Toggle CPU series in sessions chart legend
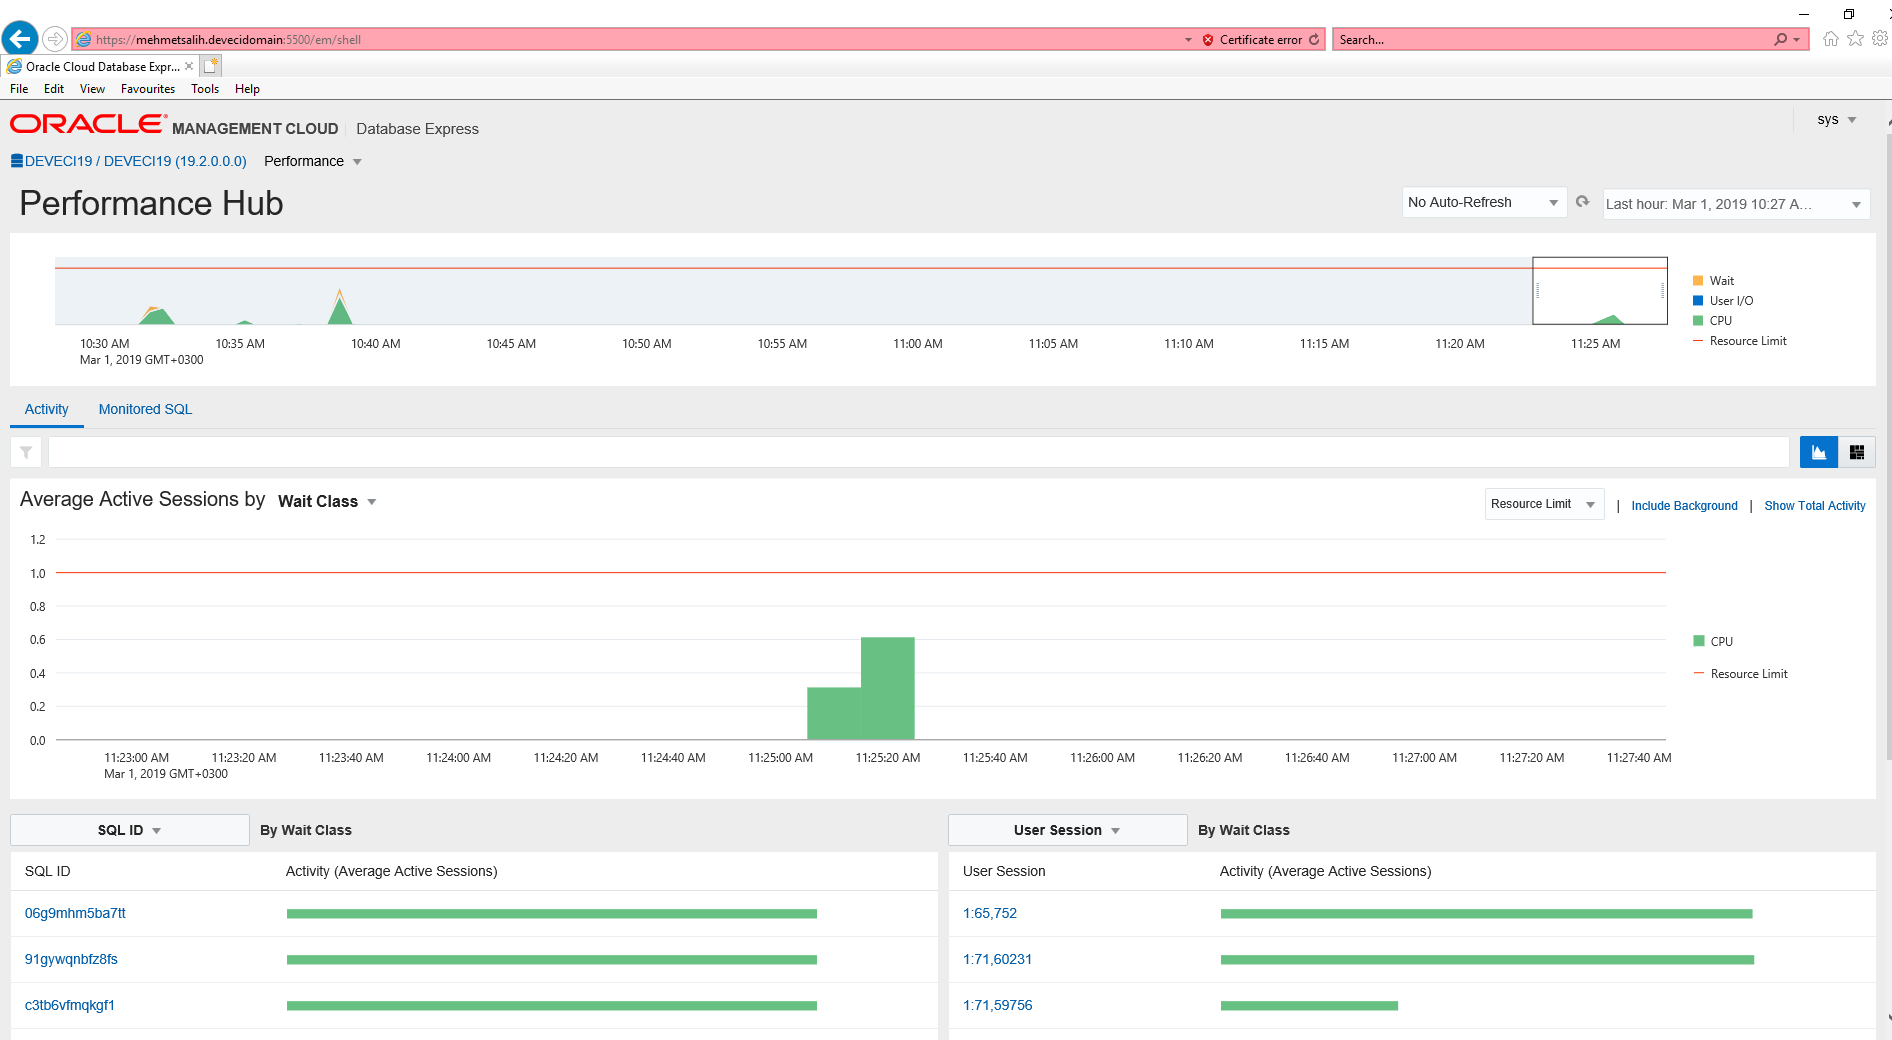 click(x=1720, y=642)
